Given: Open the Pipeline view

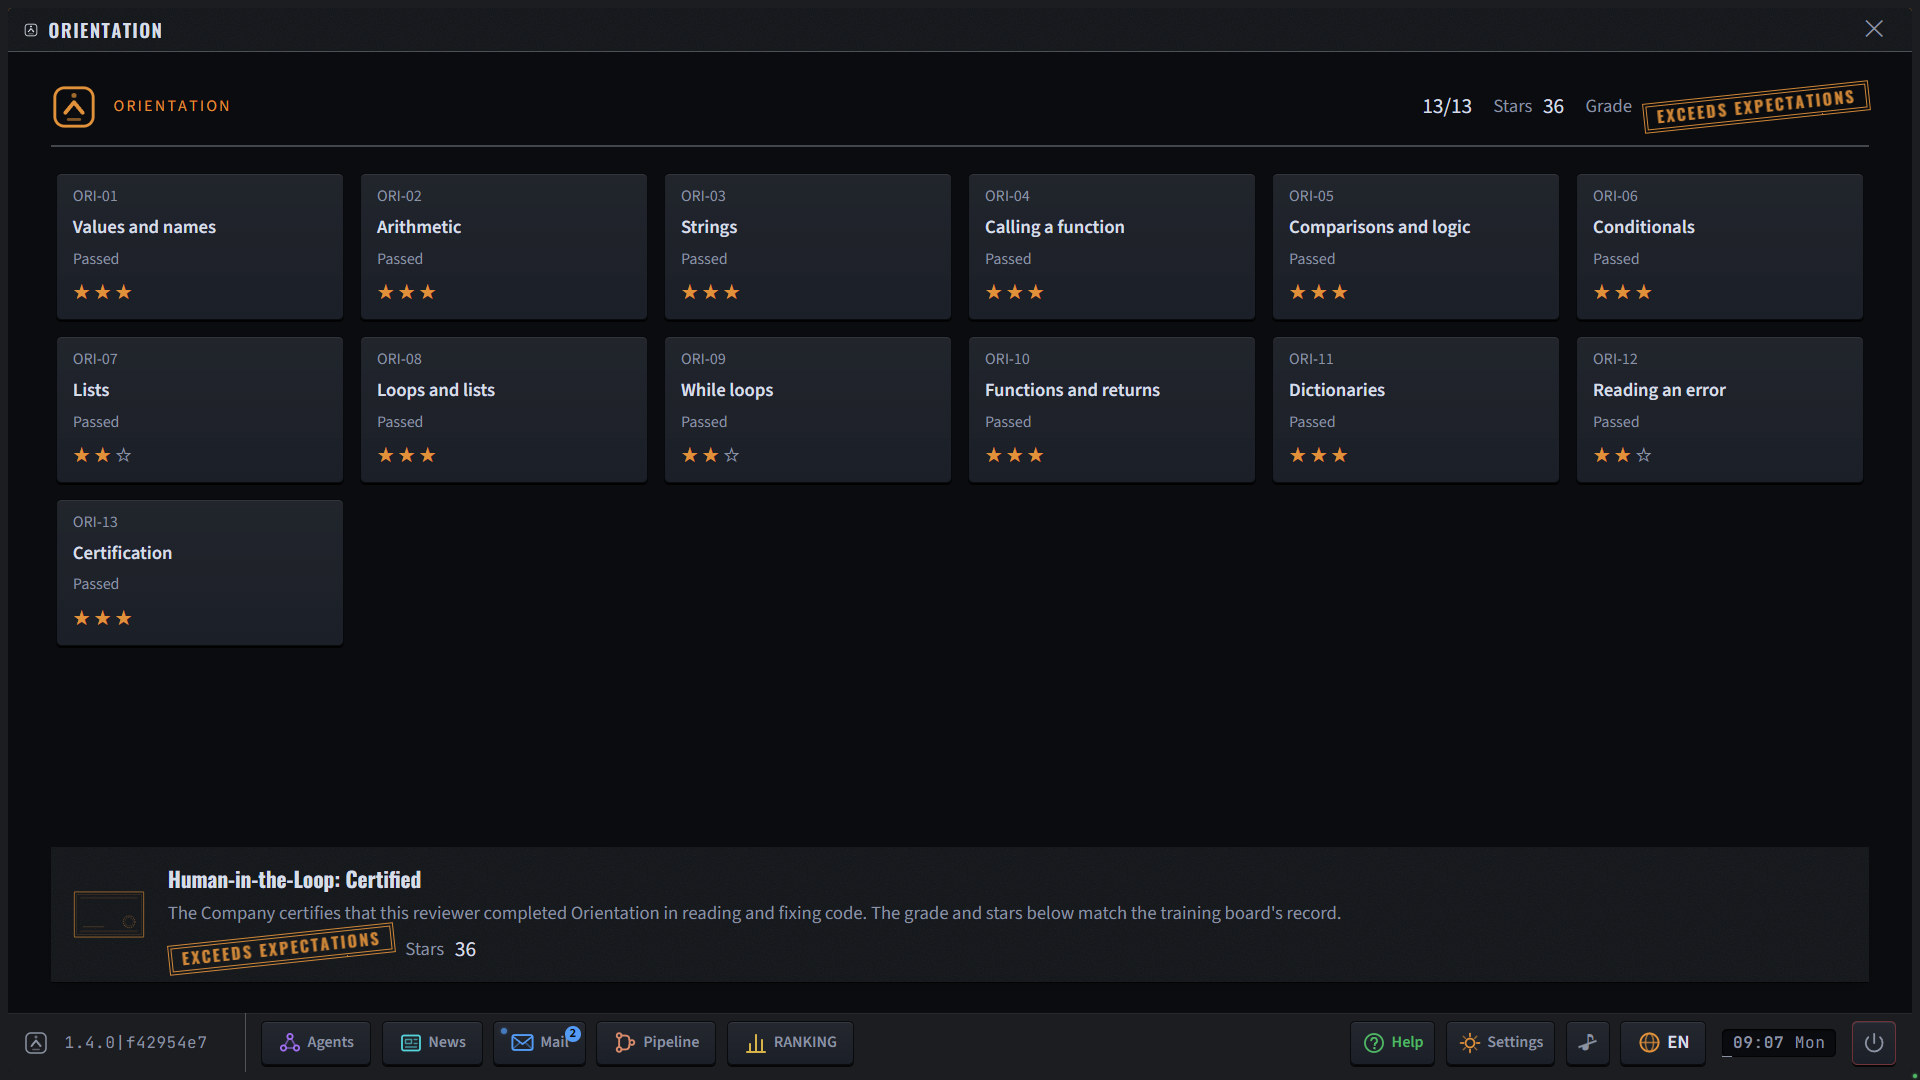Looking at the screenshot, I should [656, 1042].
